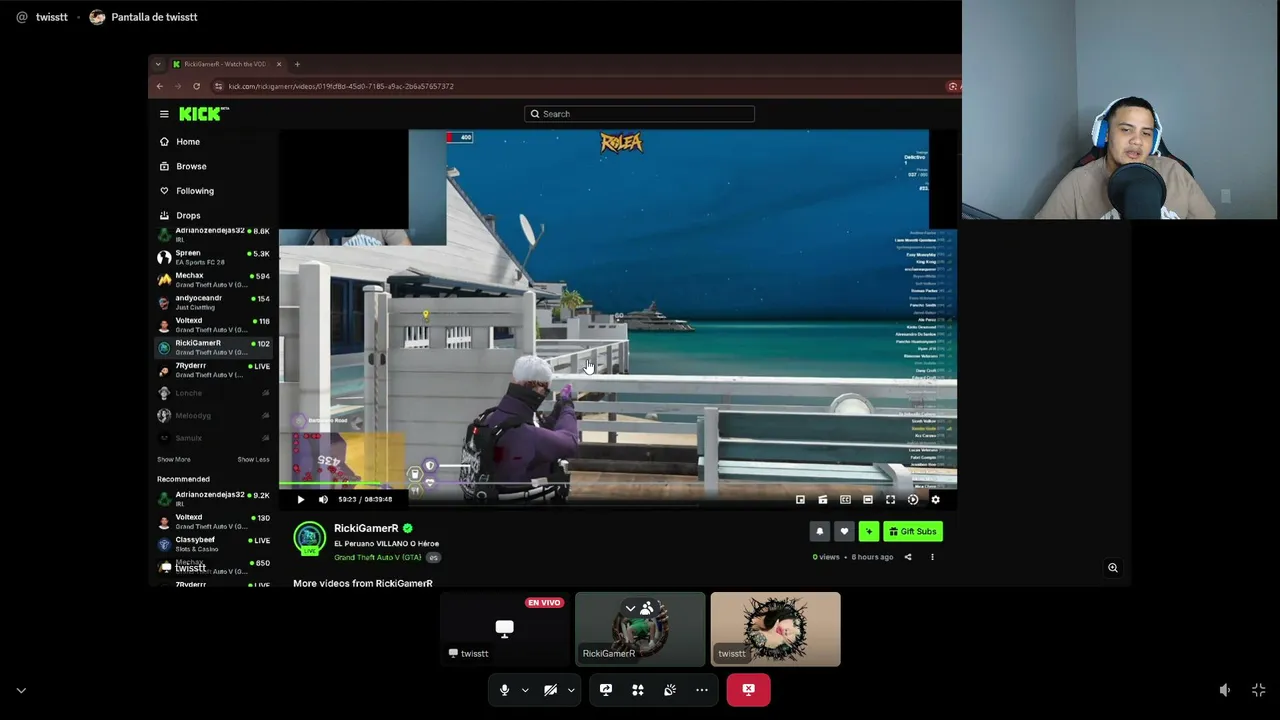The width and height of the screenshot is (1280, 720).
Task: Open video player settings gear
Action: pos(935,500)
